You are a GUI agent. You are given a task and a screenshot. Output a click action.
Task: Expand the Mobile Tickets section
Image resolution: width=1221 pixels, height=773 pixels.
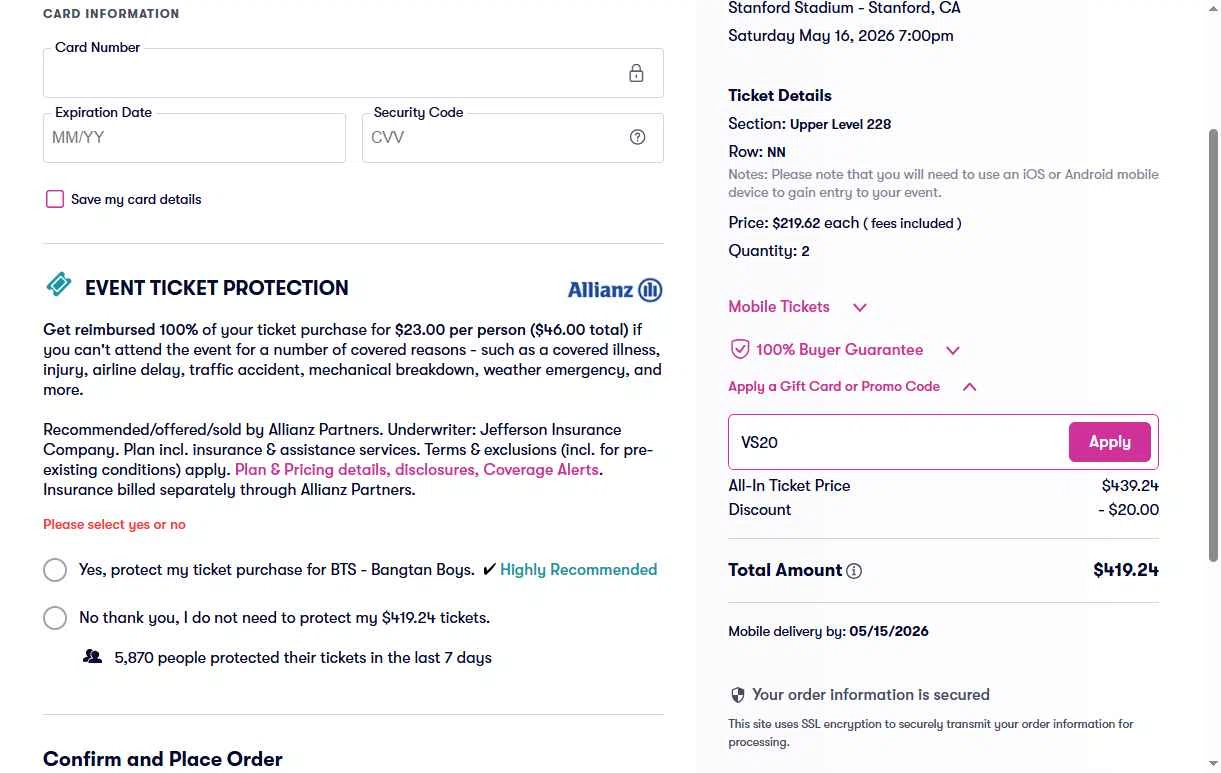(859, 307)
